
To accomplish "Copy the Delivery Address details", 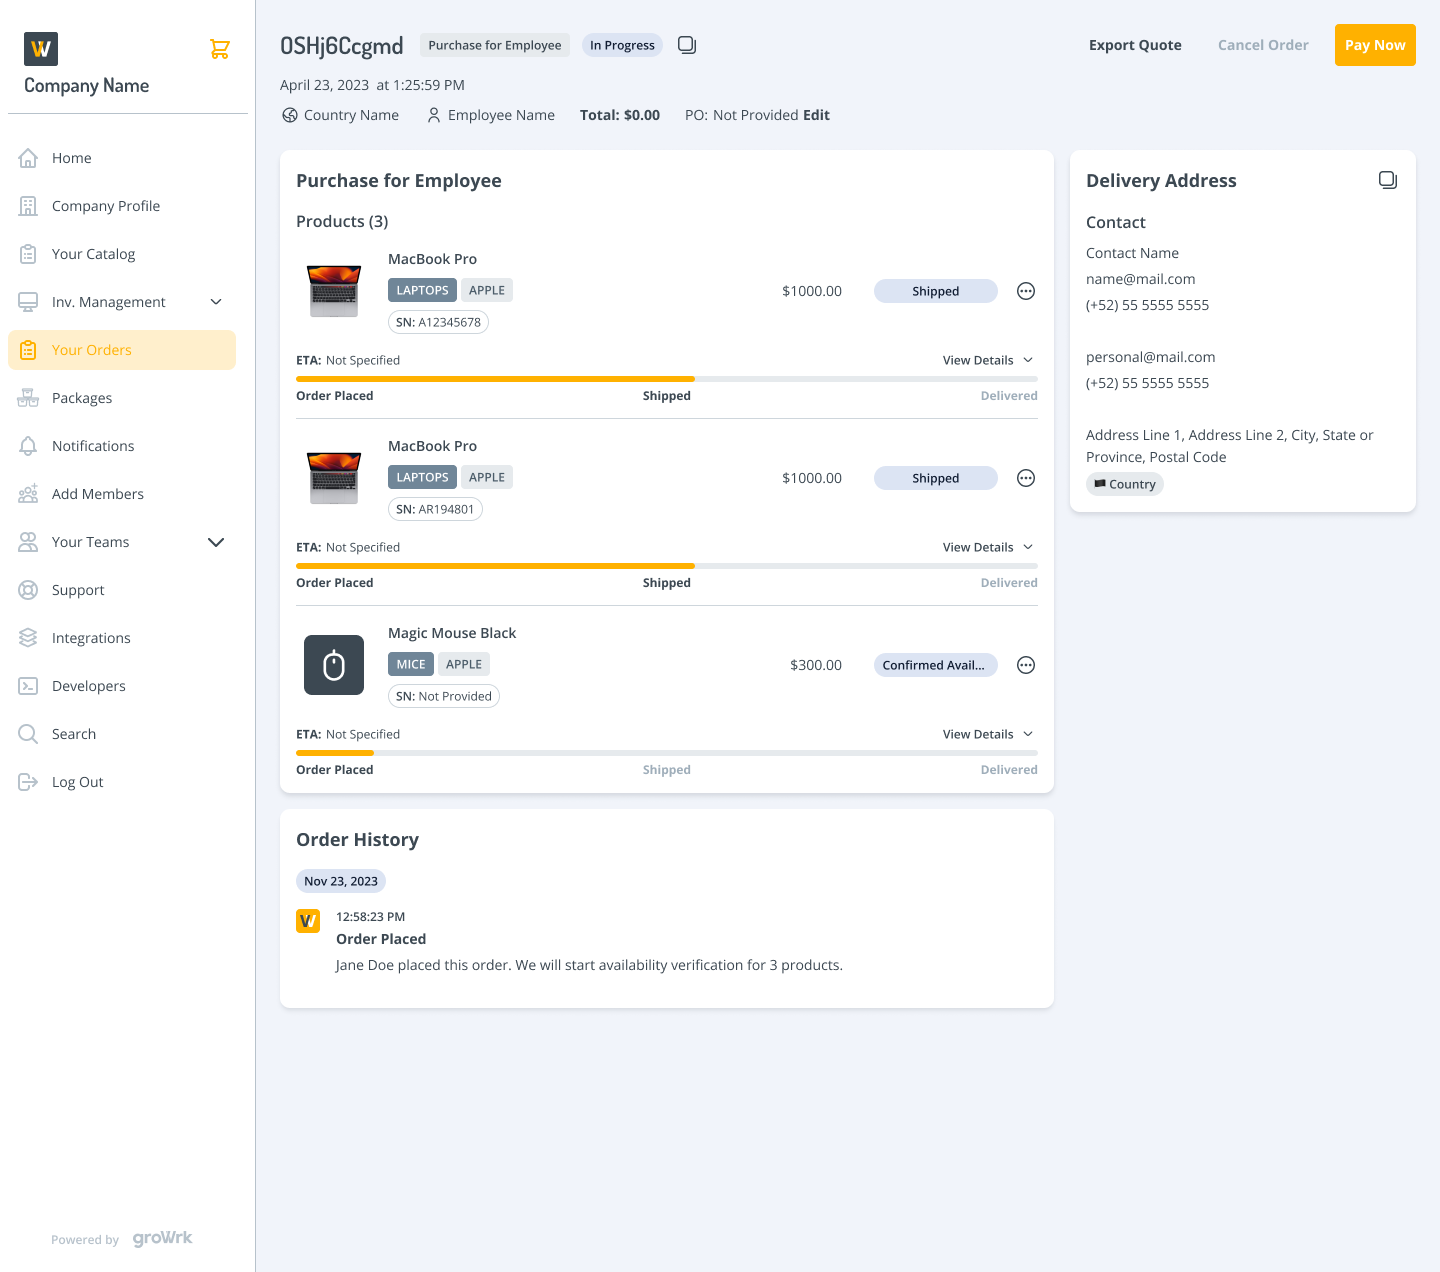I will (x=1387, y=180).
